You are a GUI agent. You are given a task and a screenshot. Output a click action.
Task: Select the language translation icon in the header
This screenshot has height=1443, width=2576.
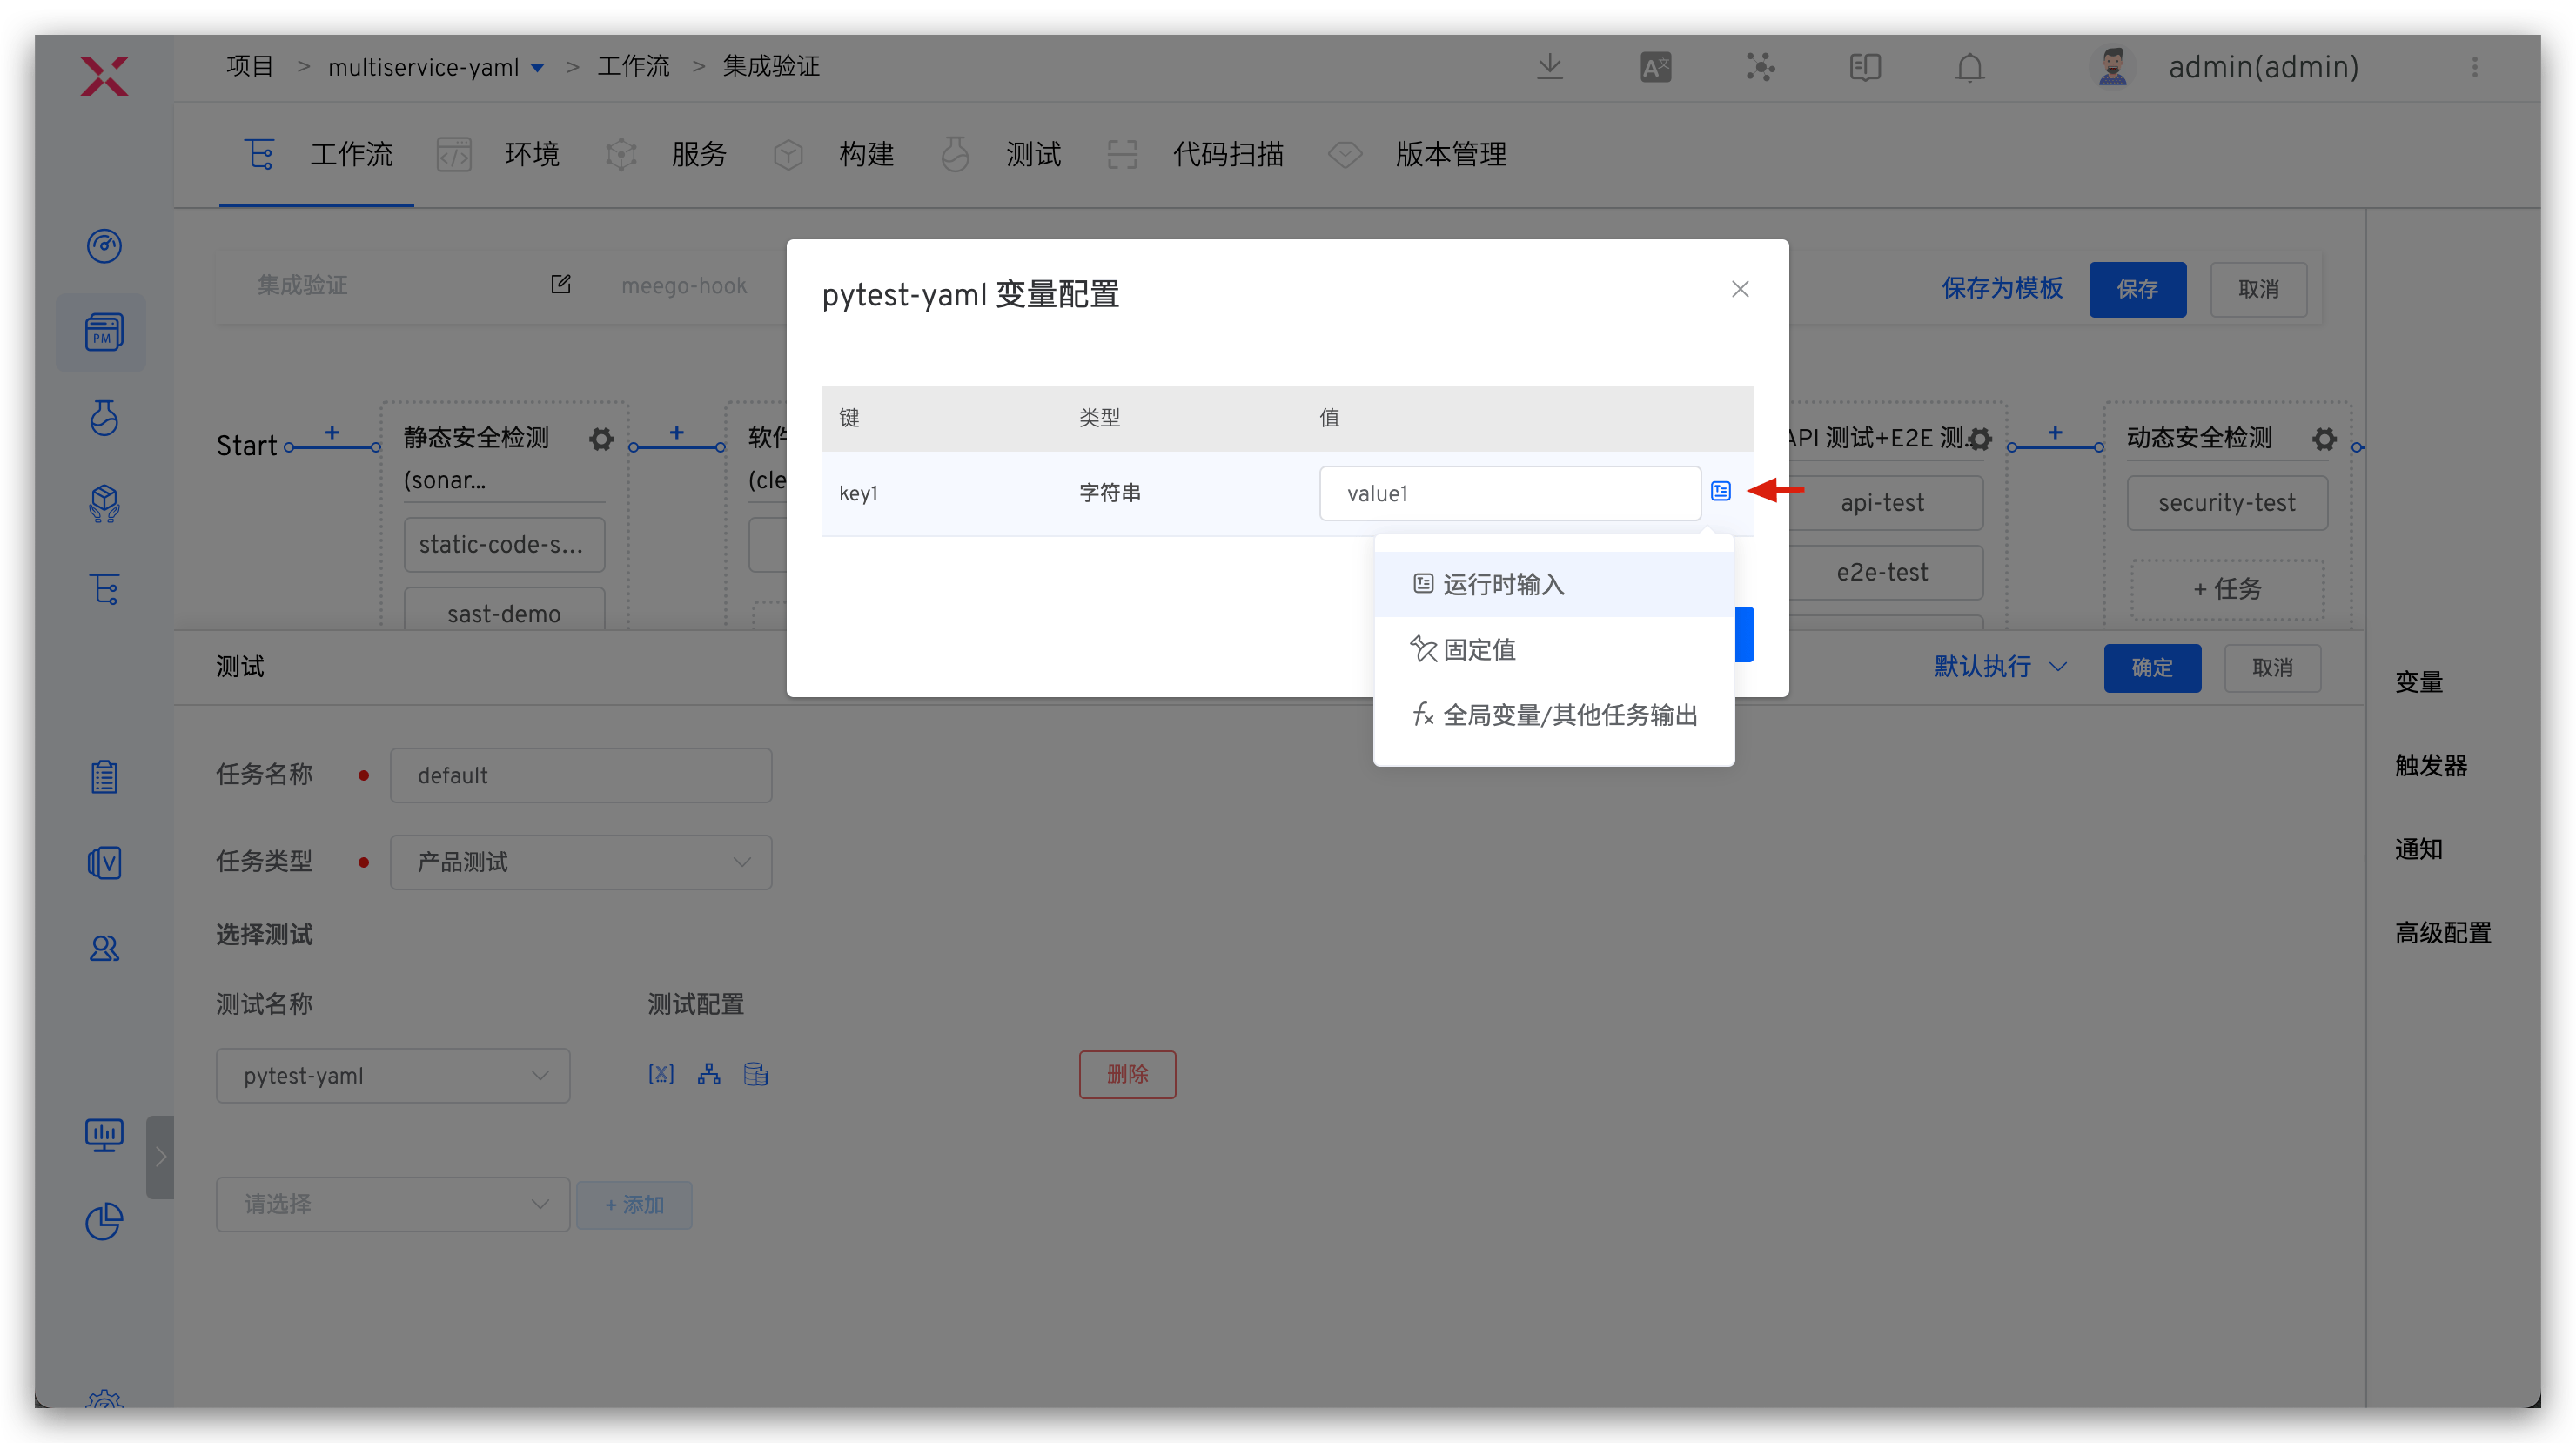(x=1655, y=66)
